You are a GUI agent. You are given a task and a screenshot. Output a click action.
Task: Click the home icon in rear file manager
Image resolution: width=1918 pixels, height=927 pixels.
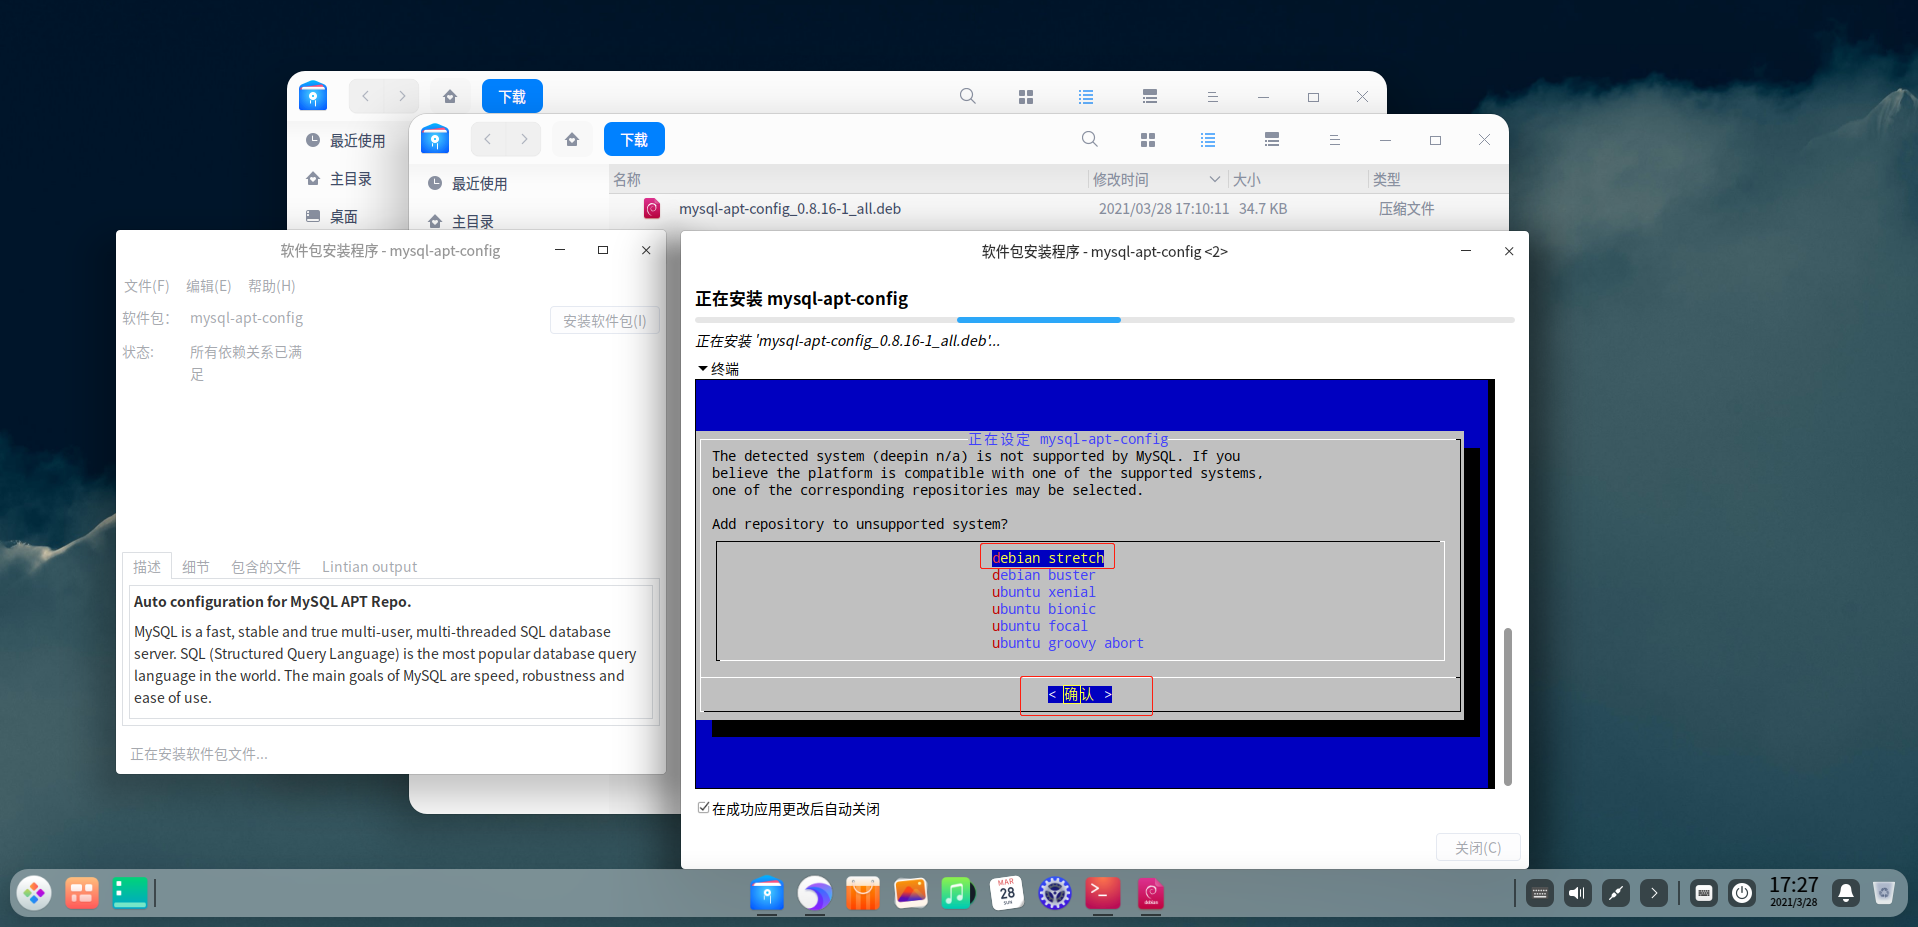450,96
